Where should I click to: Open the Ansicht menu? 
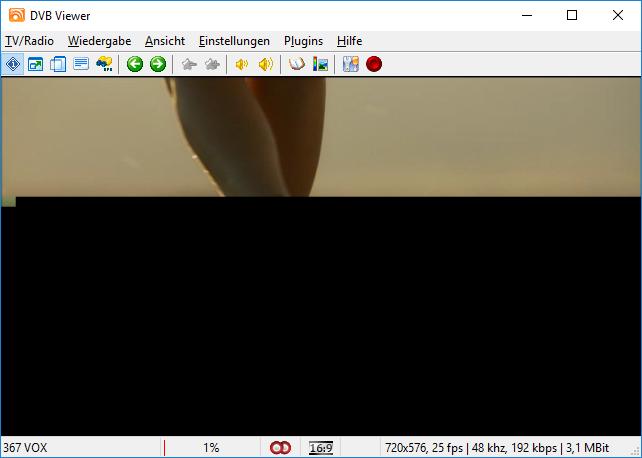coord(165,41)
